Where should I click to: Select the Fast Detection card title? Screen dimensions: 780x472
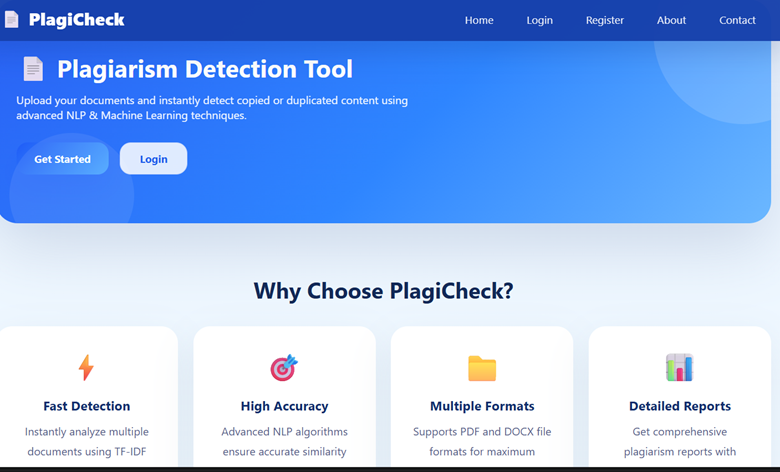coord(87,406)
